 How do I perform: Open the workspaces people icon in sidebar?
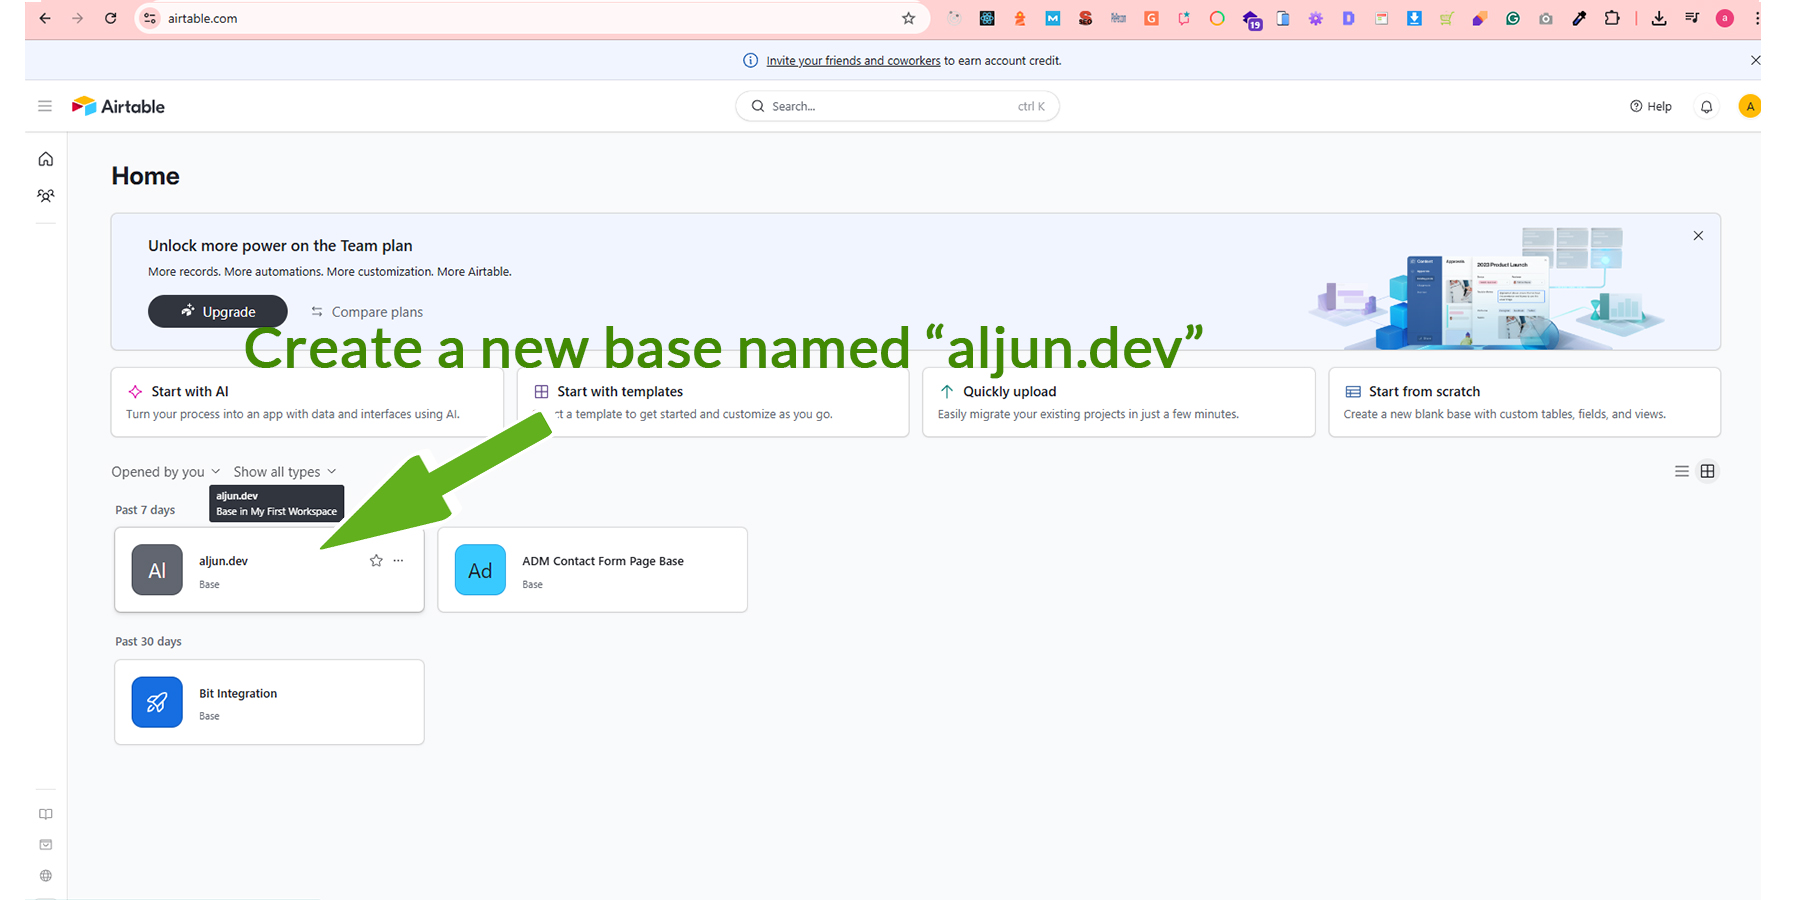pos(46,196)
